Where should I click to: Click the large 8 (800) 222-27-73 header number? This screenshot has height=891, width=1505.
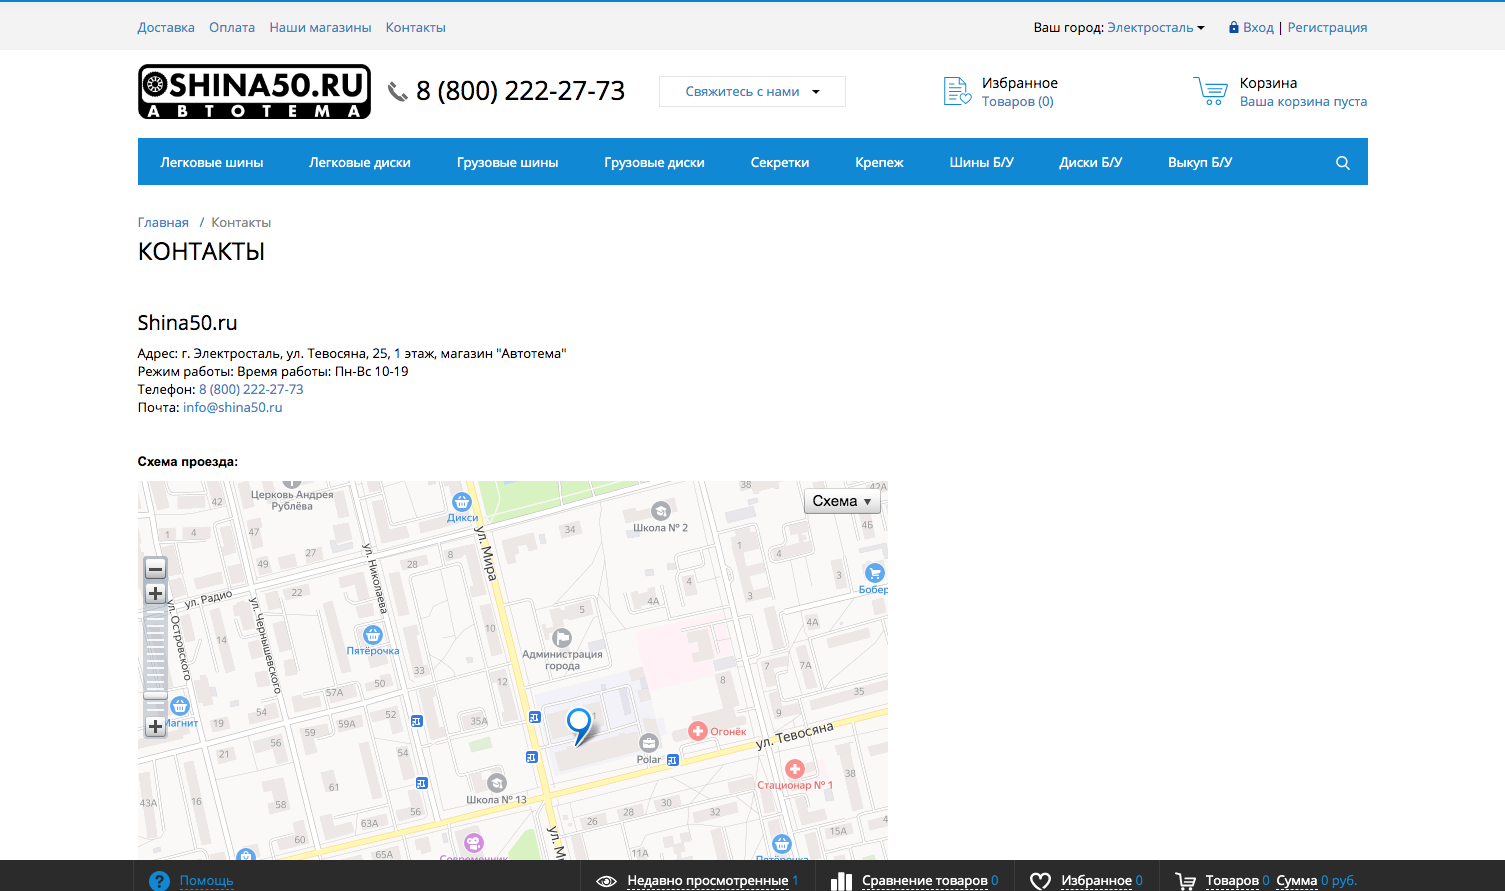point(521,91)
